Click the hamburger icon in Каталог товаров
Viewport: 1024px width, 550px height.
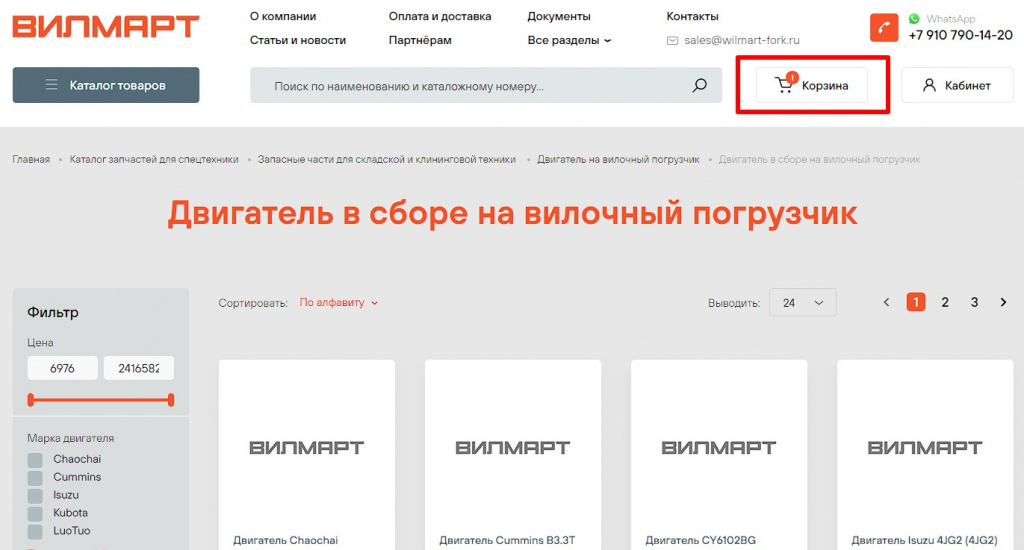pos(52,85)
